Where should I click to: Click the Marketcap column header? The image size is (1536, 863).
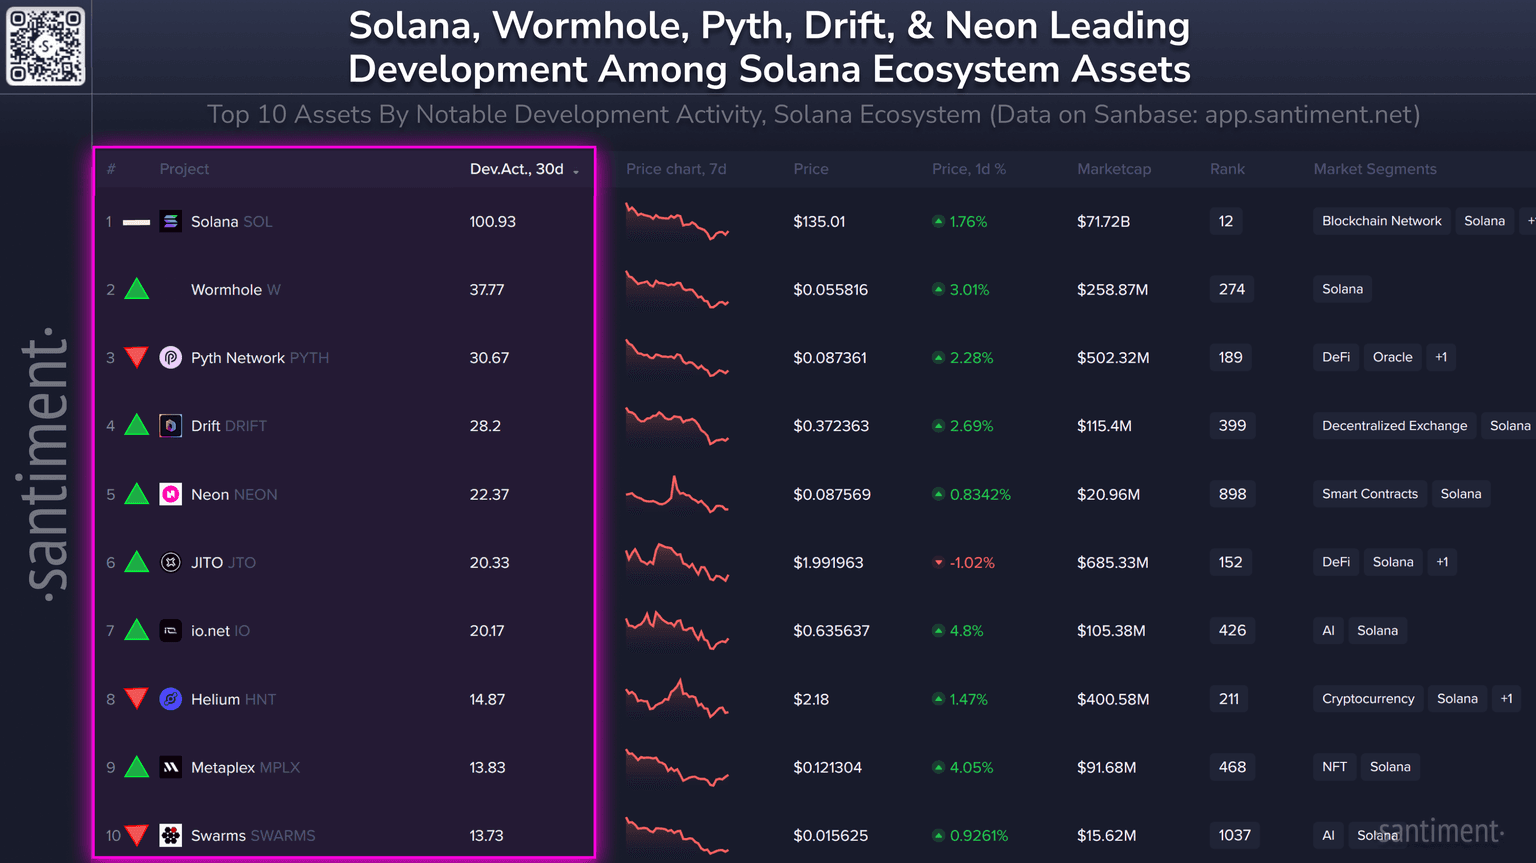click(x=1113, y=169)
